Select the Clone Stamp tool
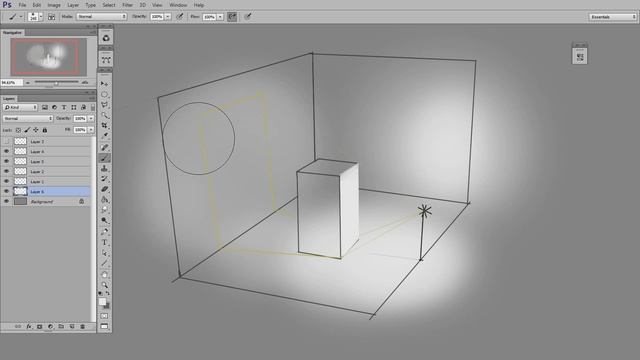The height and width of the screenshot is (360, 640). pyautogui.click(x=104, y=168)
